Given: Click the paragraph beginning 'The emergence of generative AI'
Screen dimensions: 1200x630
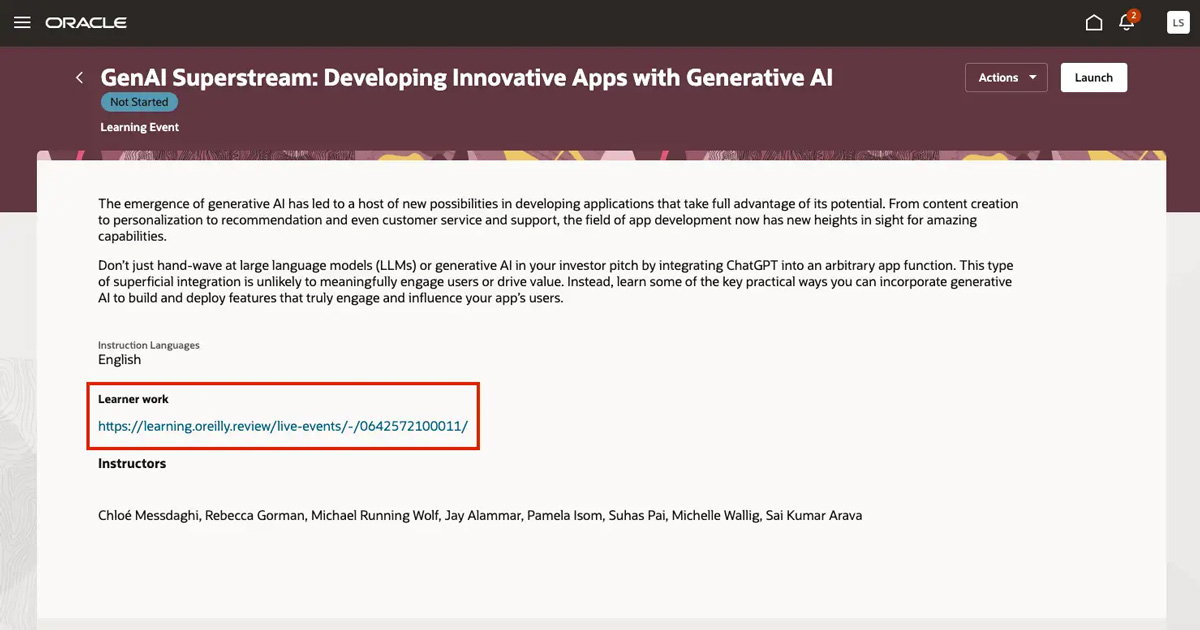Looking at the screenshot, I should pos(558,220).
